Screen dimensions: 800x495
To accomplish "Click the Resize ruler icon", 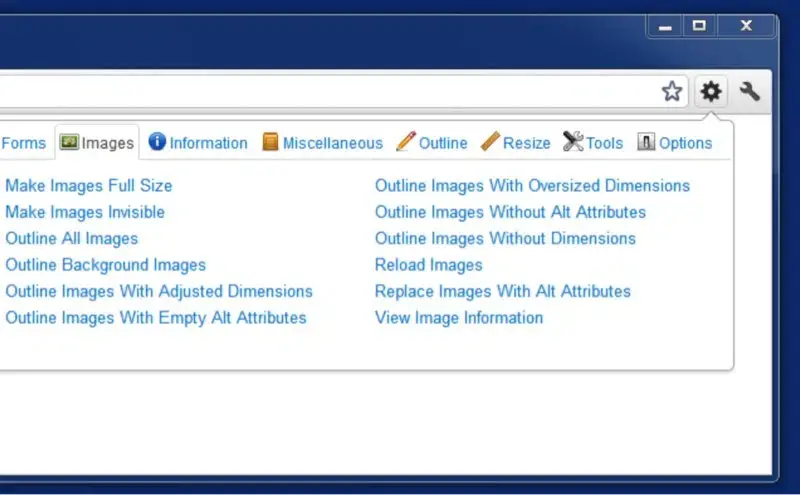I will tap(490, 141).
